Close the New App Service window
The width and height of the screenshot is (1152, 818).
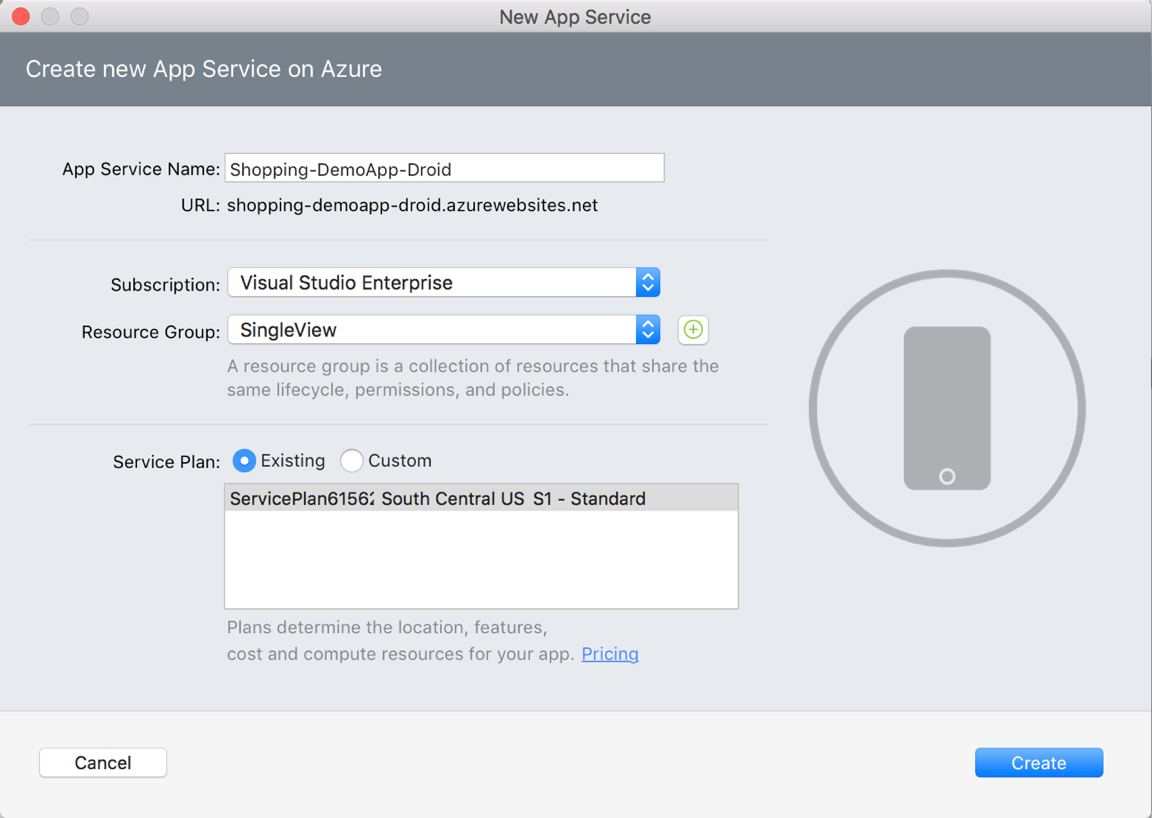tap(21, 17)
